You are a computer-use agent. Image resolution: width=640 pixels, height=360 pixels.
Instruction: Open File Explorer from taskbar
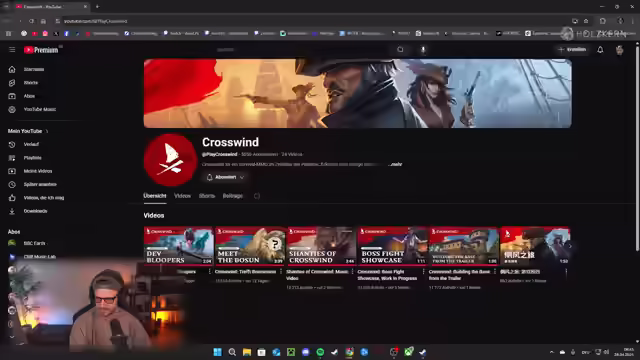(247, 352)
